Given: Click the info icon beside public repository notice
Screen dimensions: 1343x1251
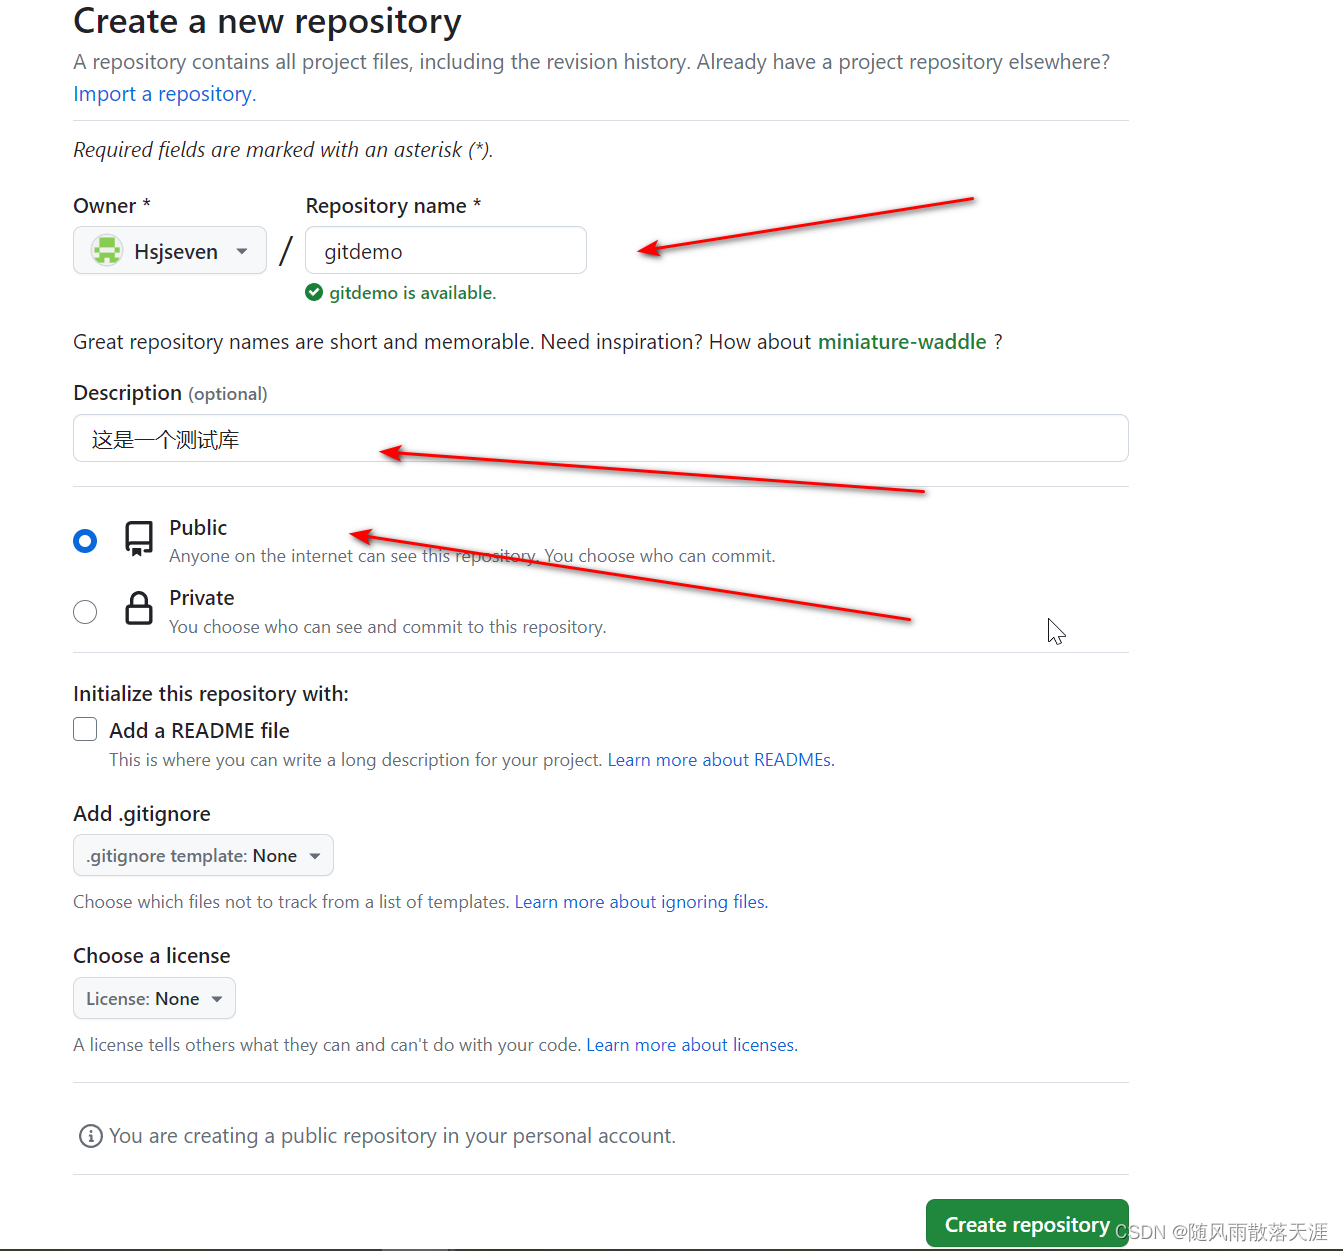Looking at the screenshot, I should (91, 1136).
